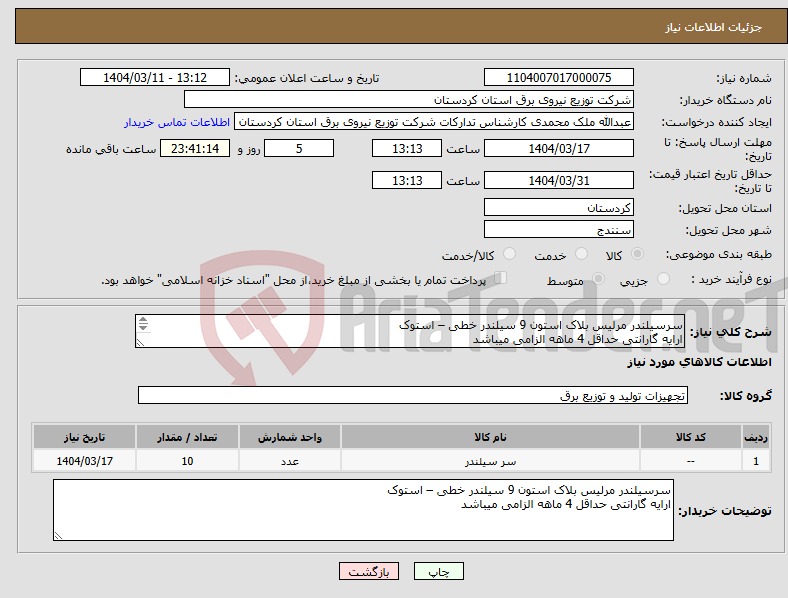Screen dimensions: 788x598
Task: Click the سر سیلندر item name cell
Action: click(490, 461)
